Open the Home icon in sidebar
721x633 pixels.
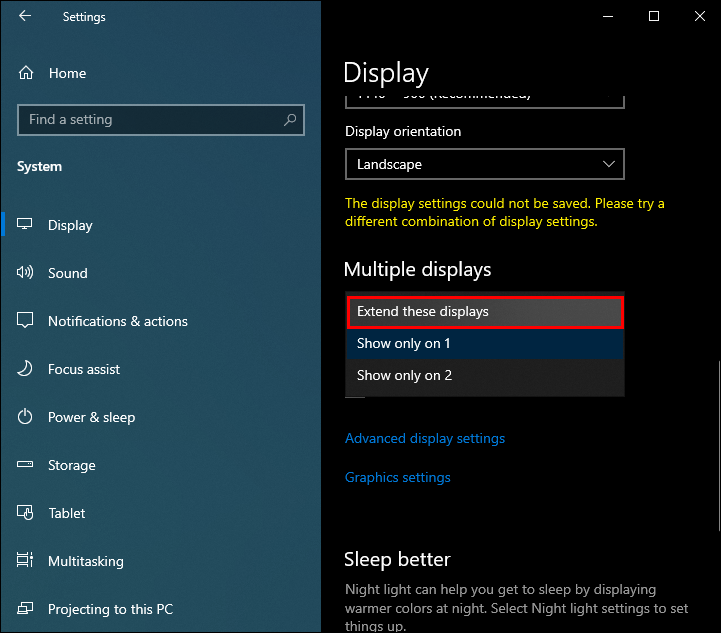pyautogui.click(x=26, y=73)
